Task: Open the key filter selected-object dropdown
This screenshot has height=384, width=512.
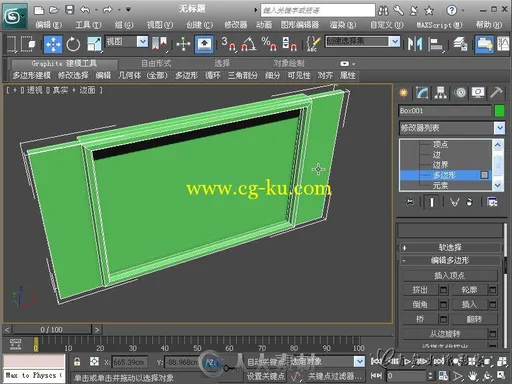Action: 359,361
